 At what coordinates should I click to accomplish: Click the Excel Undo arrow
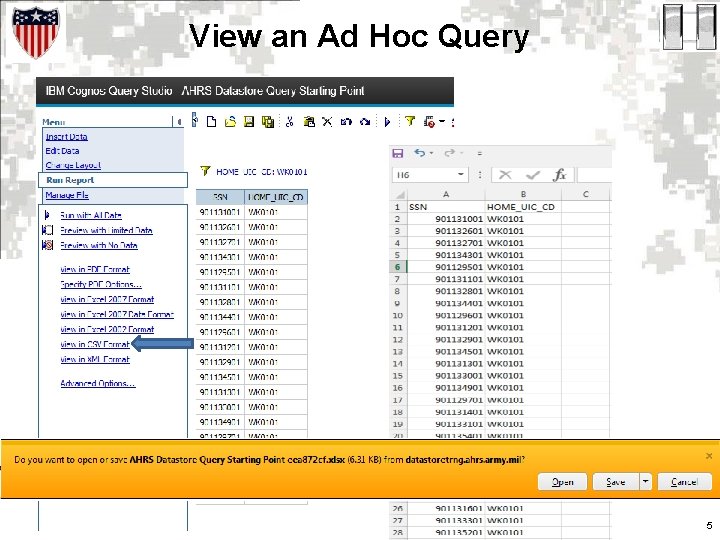419,152
